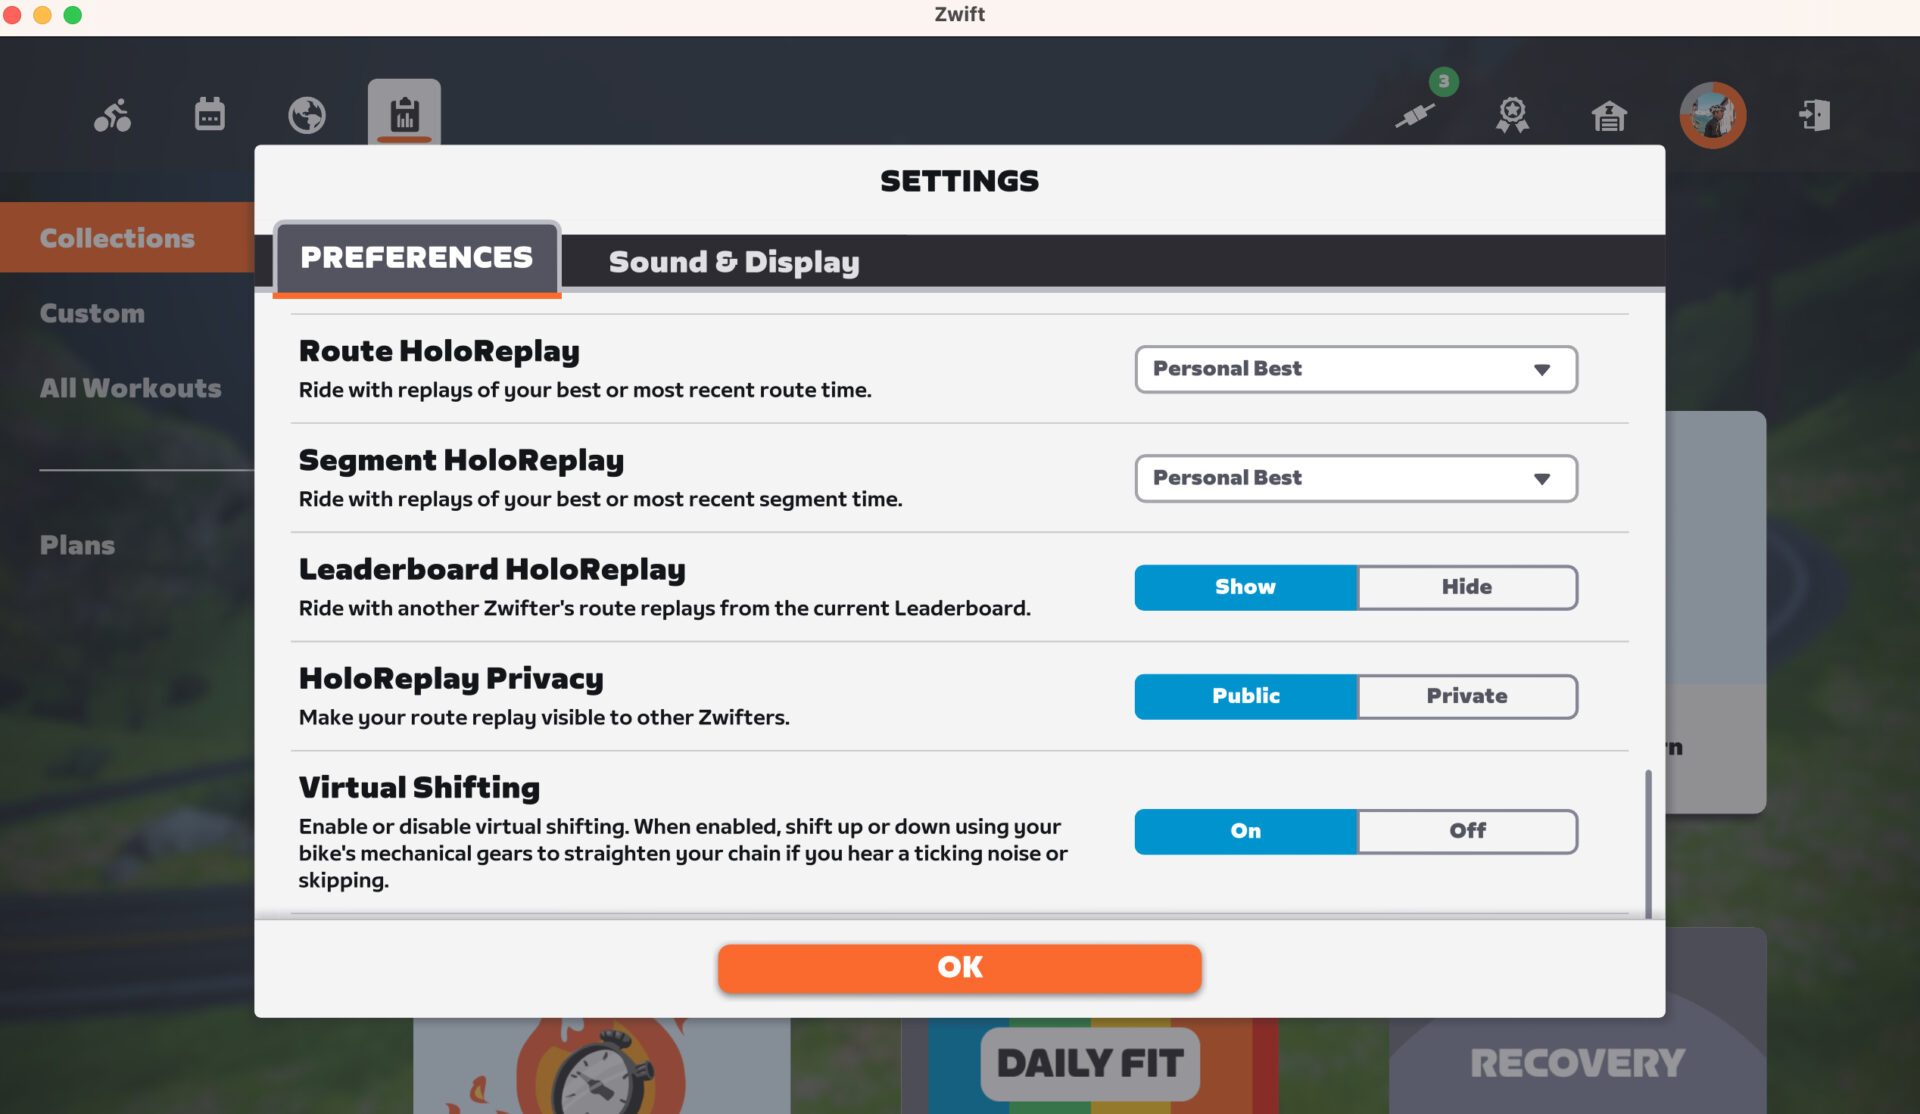Click the profile avatar icon

[1713, 113]
